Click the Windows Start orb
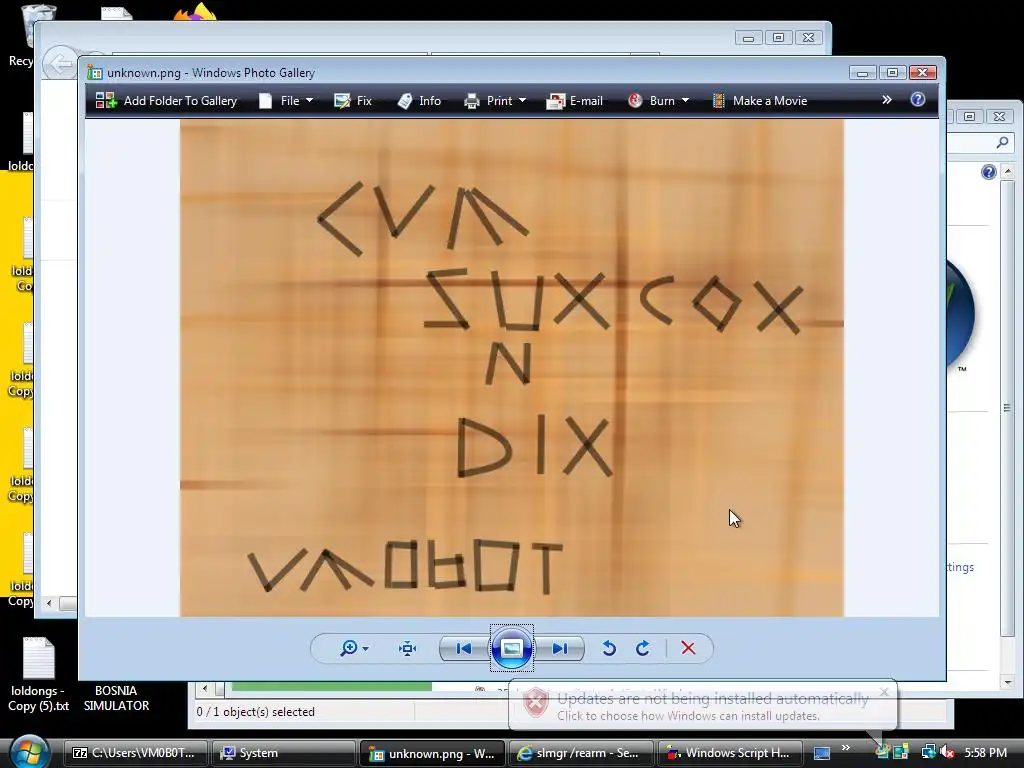 tap(29, 752)
